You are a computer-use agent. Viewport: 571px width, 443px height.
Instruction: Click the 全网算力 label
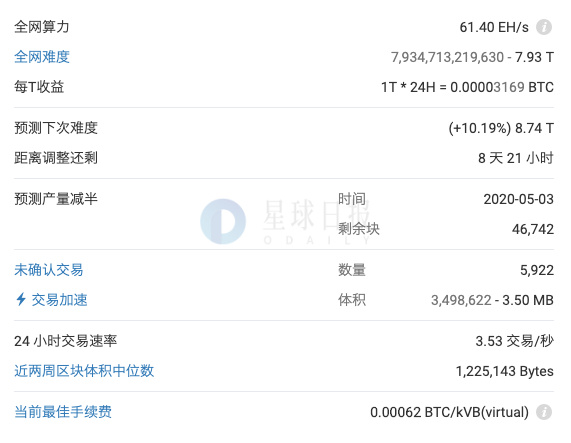(42, 27)
